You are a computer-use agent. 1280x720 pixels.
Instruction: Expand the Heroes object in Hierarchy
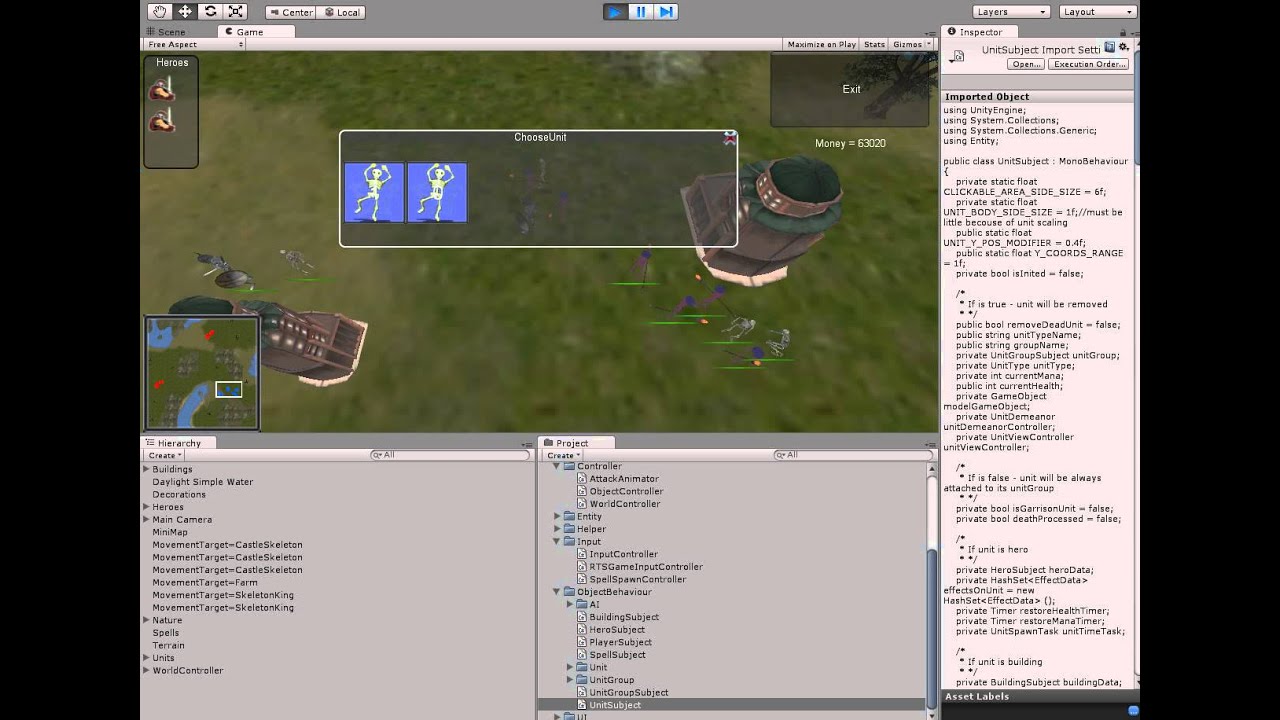(x=146, y=507)
